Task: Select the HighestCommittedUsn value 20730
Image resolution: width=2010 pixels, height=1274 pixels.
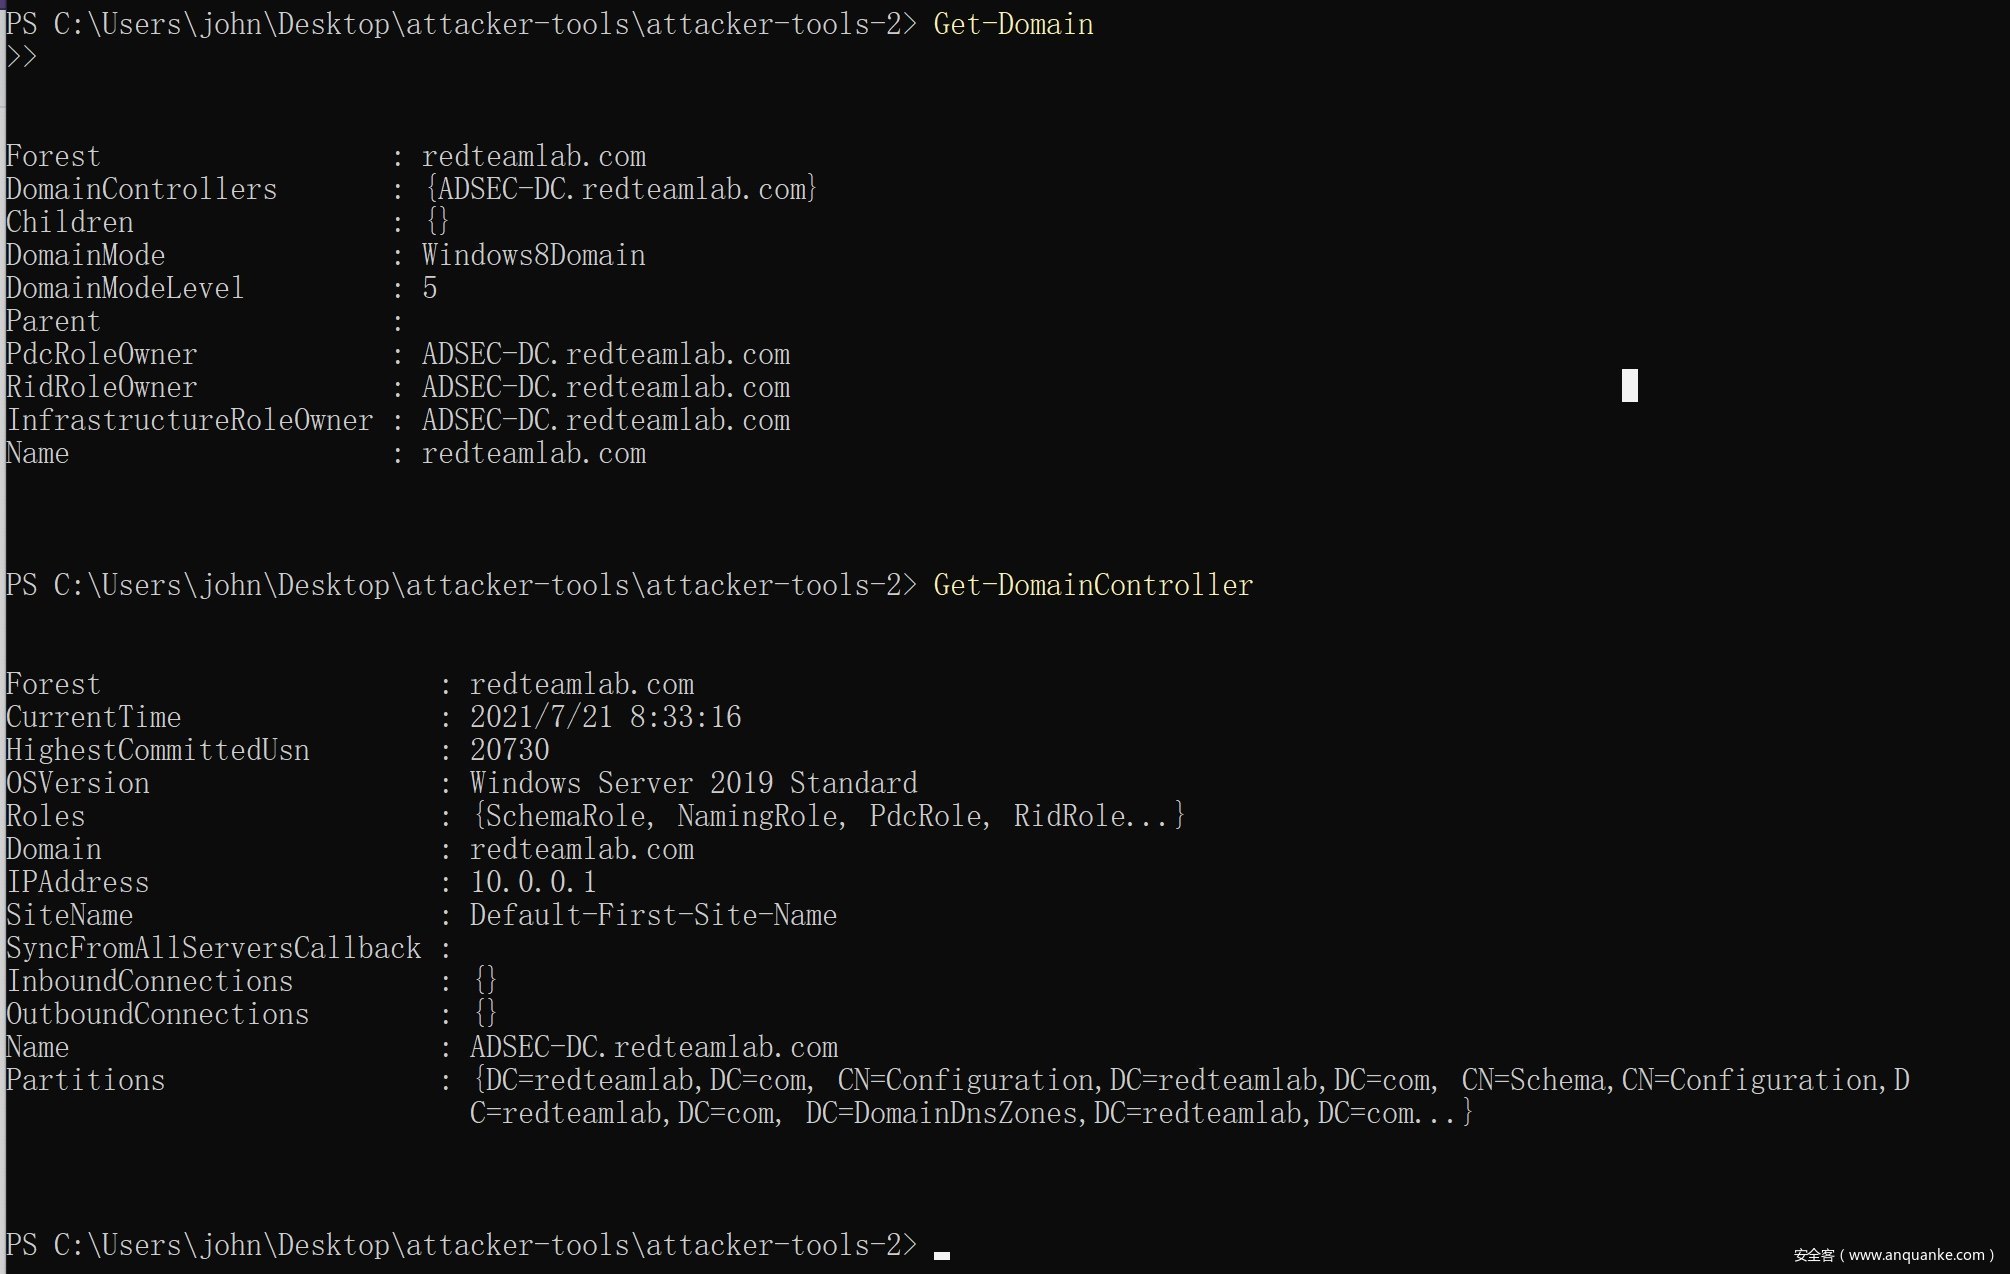Action: (x=509, y=750)
